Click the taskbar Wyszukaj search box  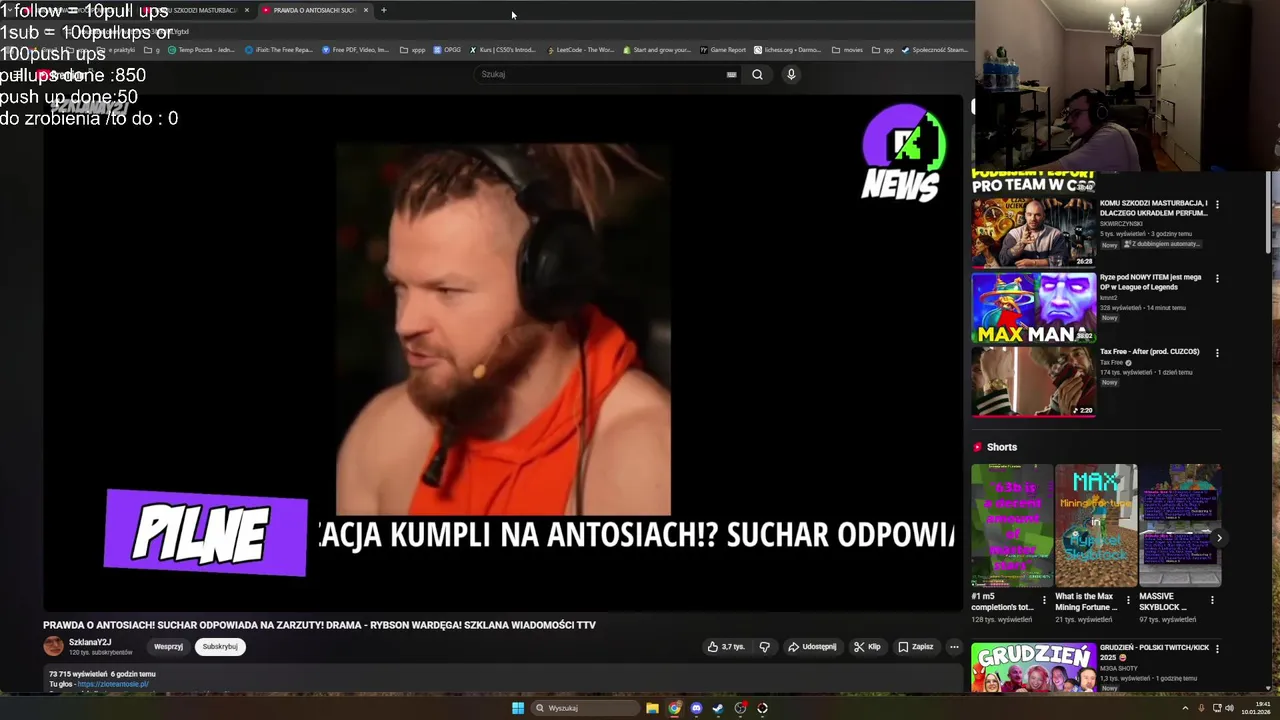586,708
